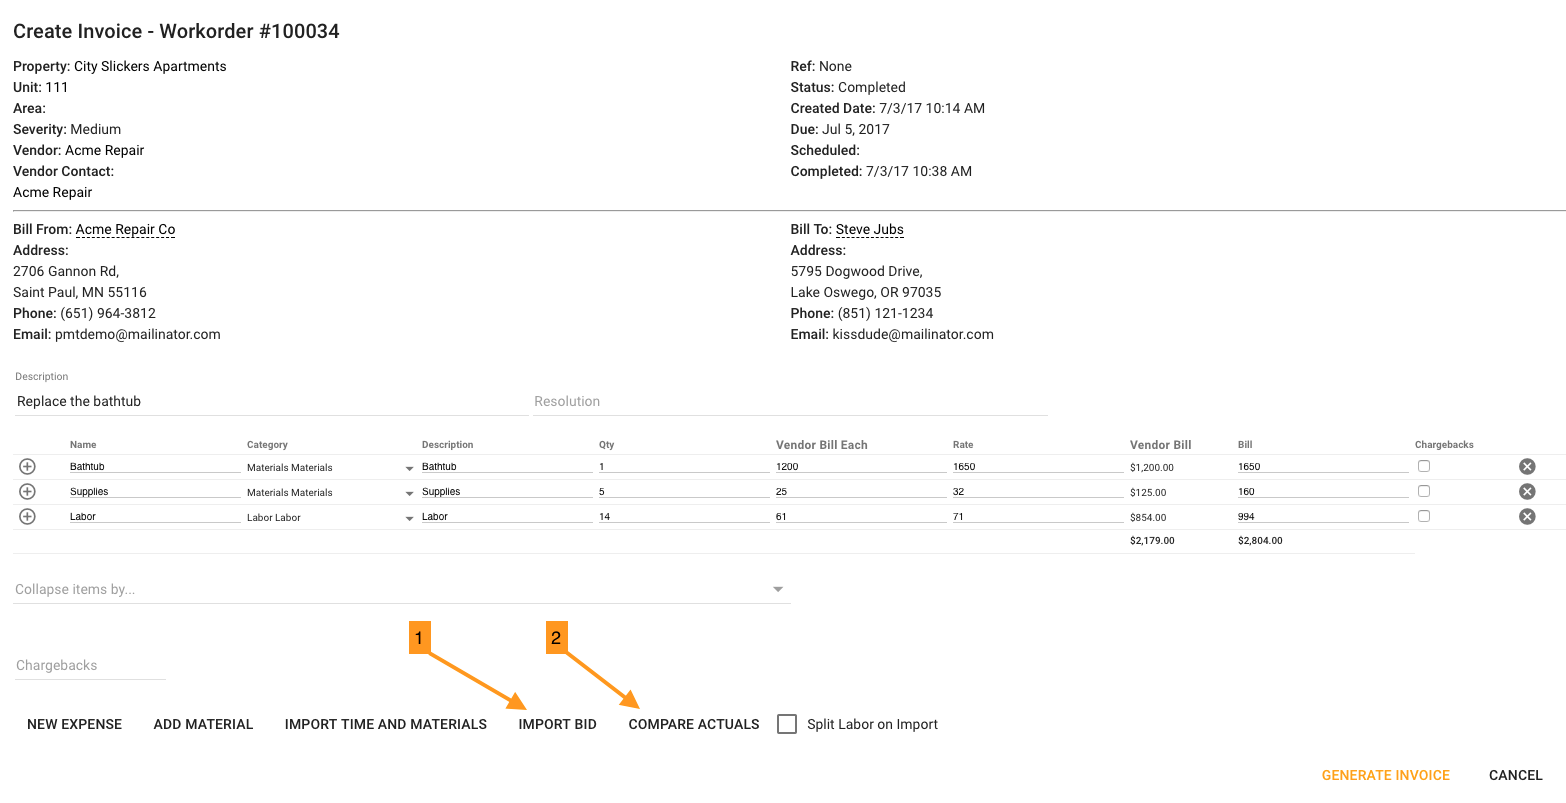This screenshot has width=1566, height=803.
Task: Remove the Bathtub line item
Action: coord(1527,467)
